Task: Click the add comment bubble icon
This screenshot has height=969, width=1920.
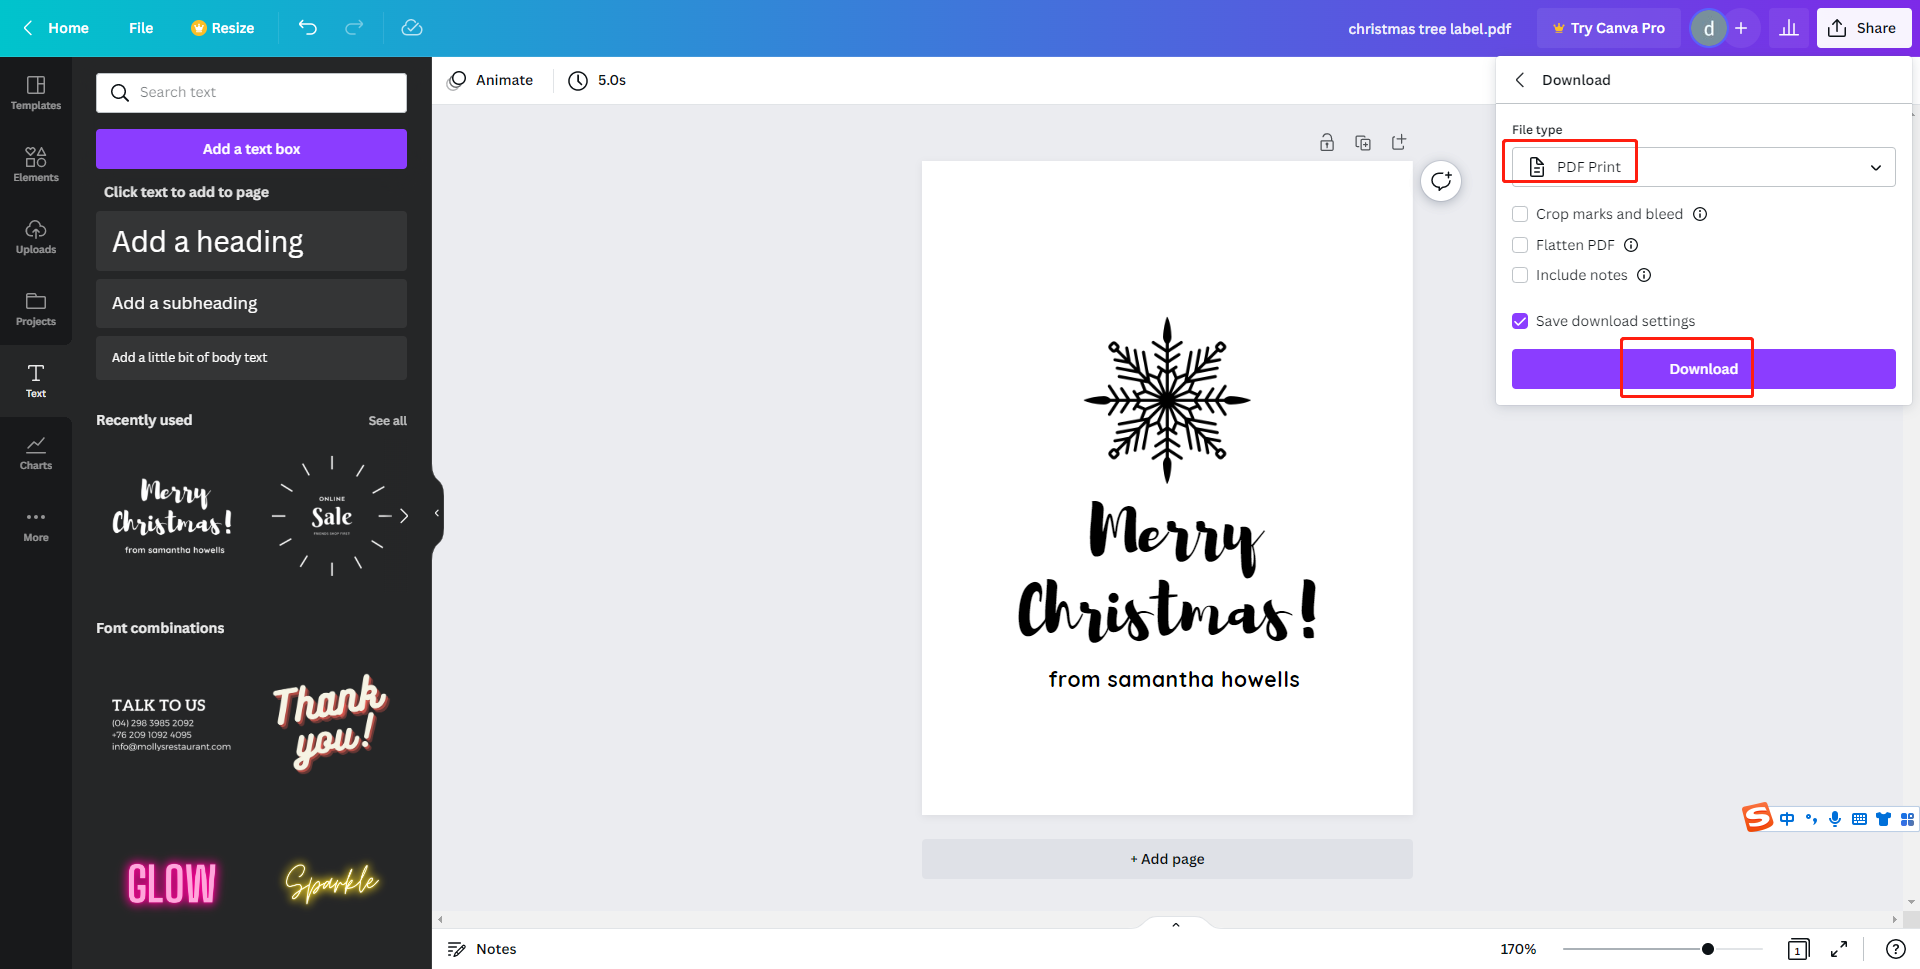Action: (1441, 181)
